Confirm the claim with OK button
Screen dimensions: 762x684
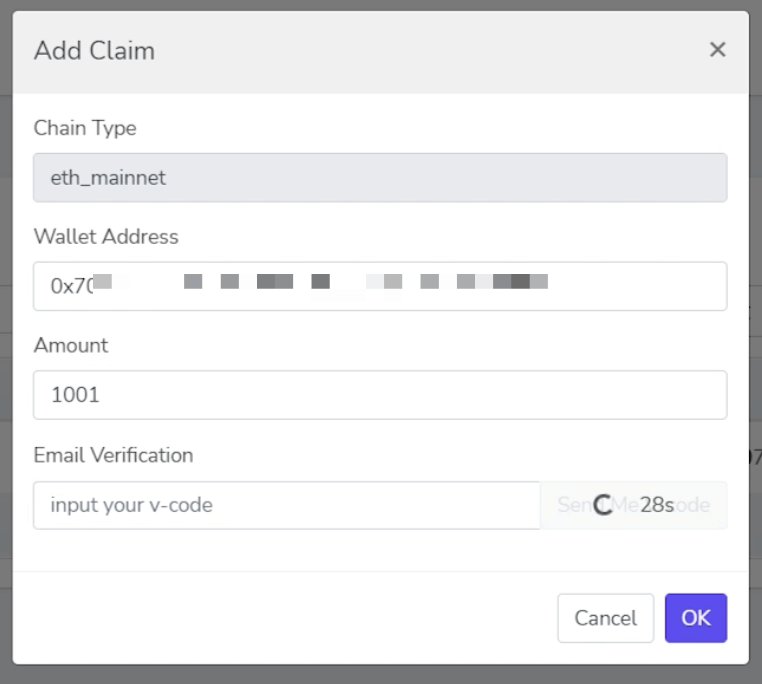coord(696,618)
